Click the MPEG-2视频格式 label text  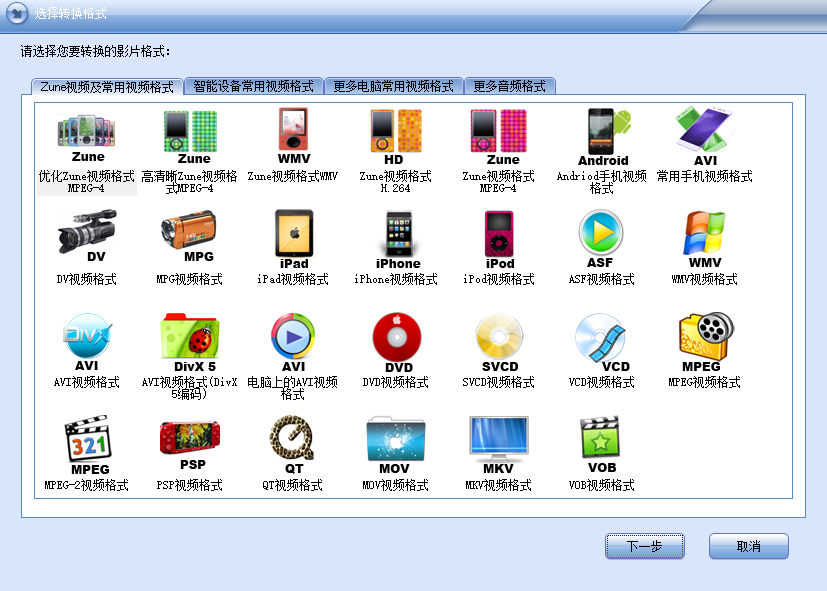pos(86,485)
